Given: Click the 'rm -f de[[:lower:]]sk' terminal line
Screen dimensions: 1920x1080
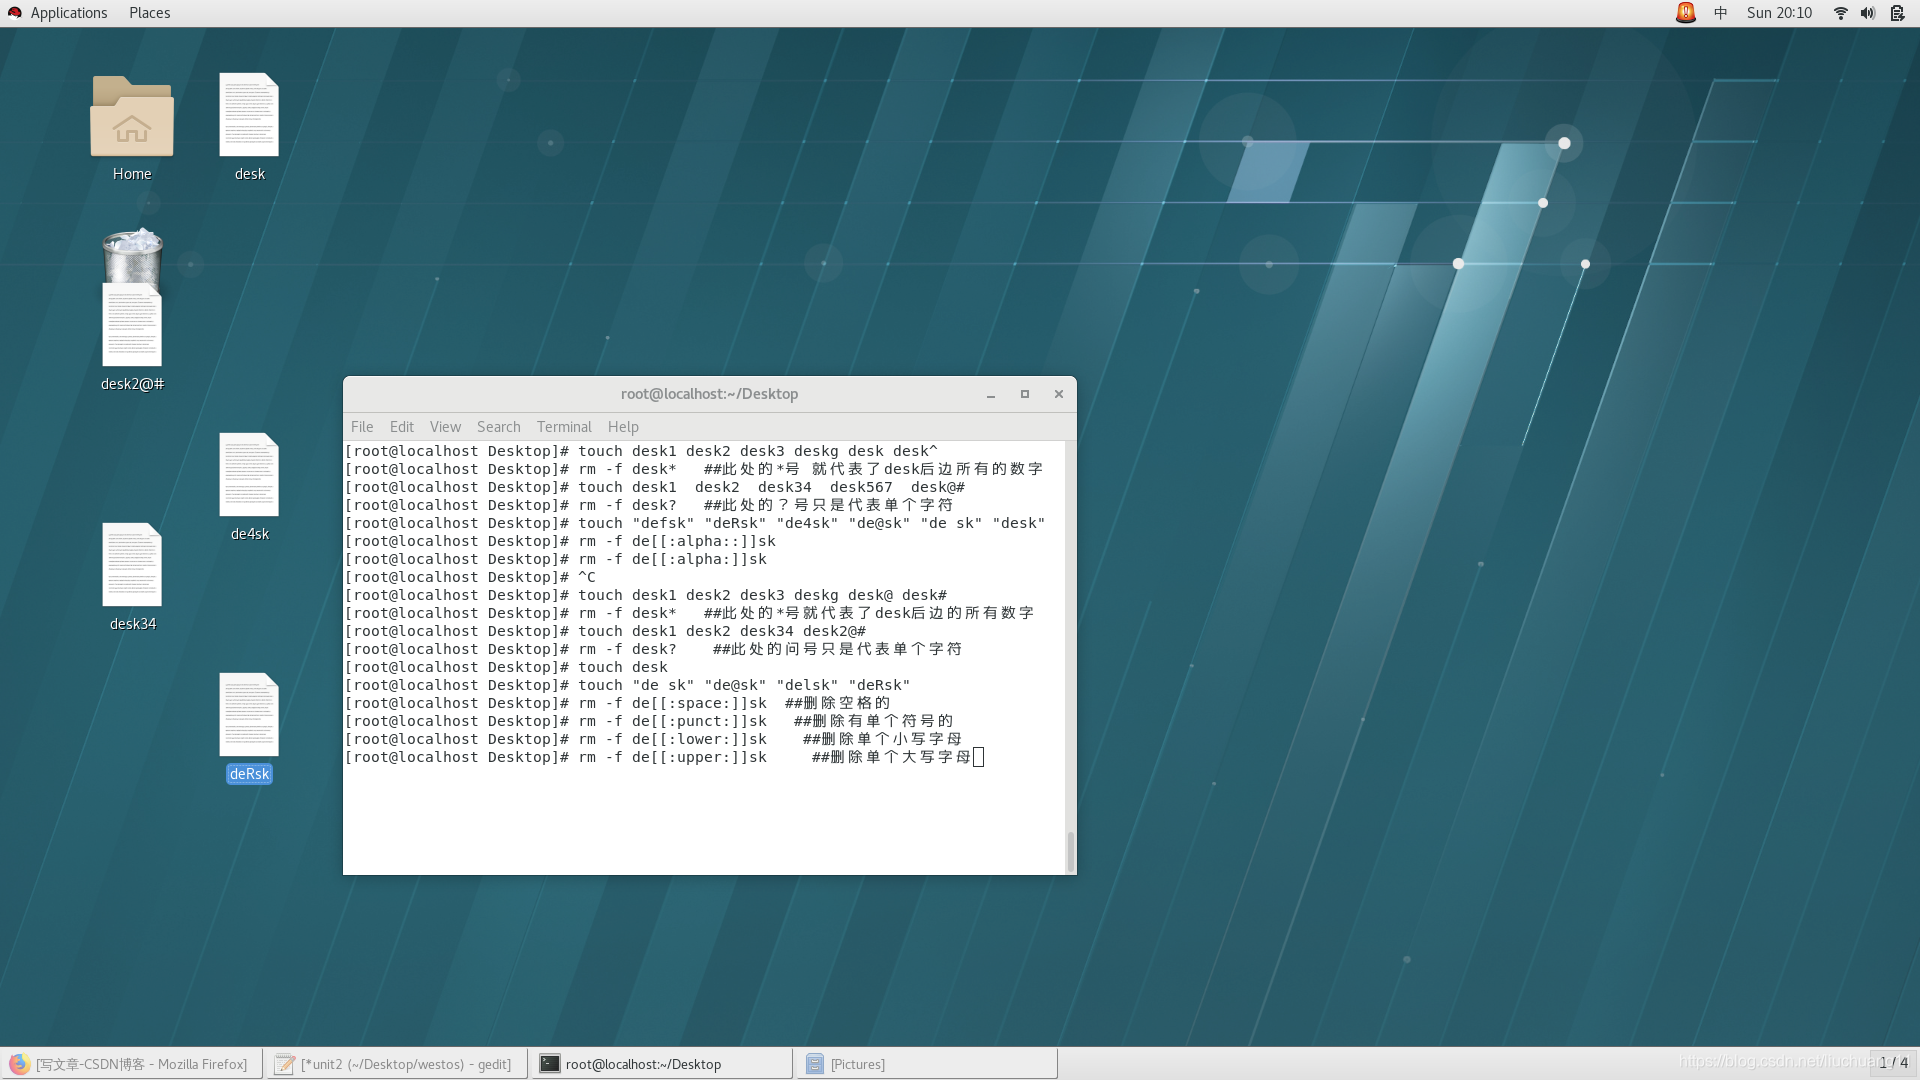Looking at the screenshot, I should (x=653, y=739).
